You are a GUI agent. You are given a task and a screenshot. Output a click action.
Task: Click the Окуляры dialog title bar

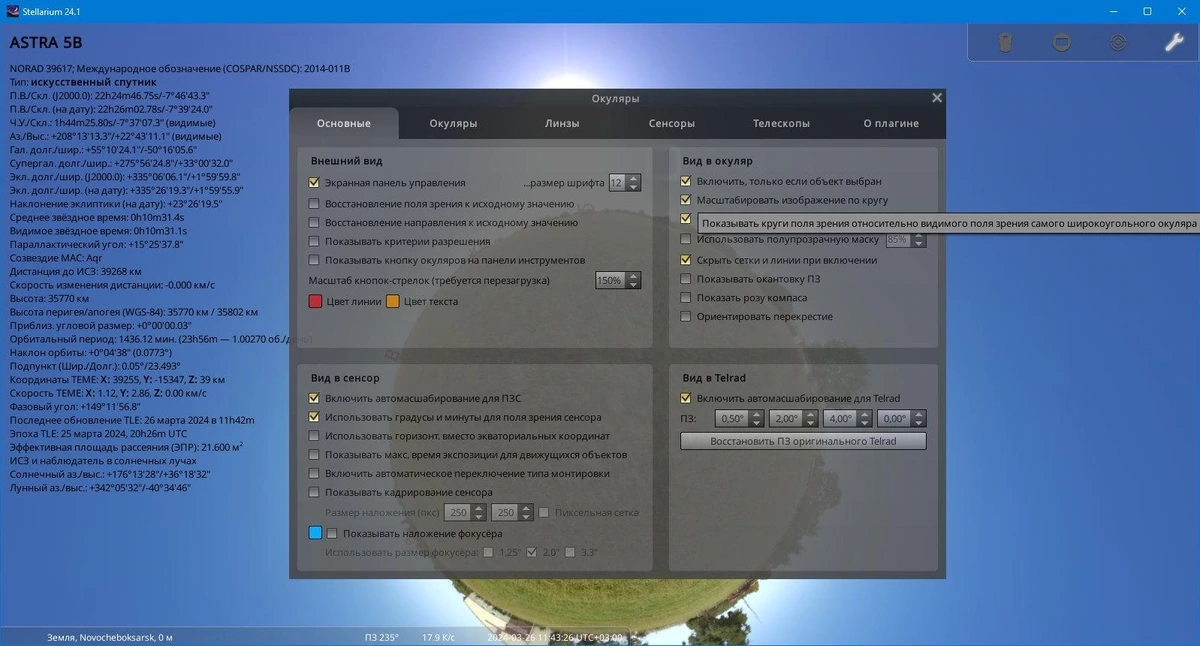615,98
